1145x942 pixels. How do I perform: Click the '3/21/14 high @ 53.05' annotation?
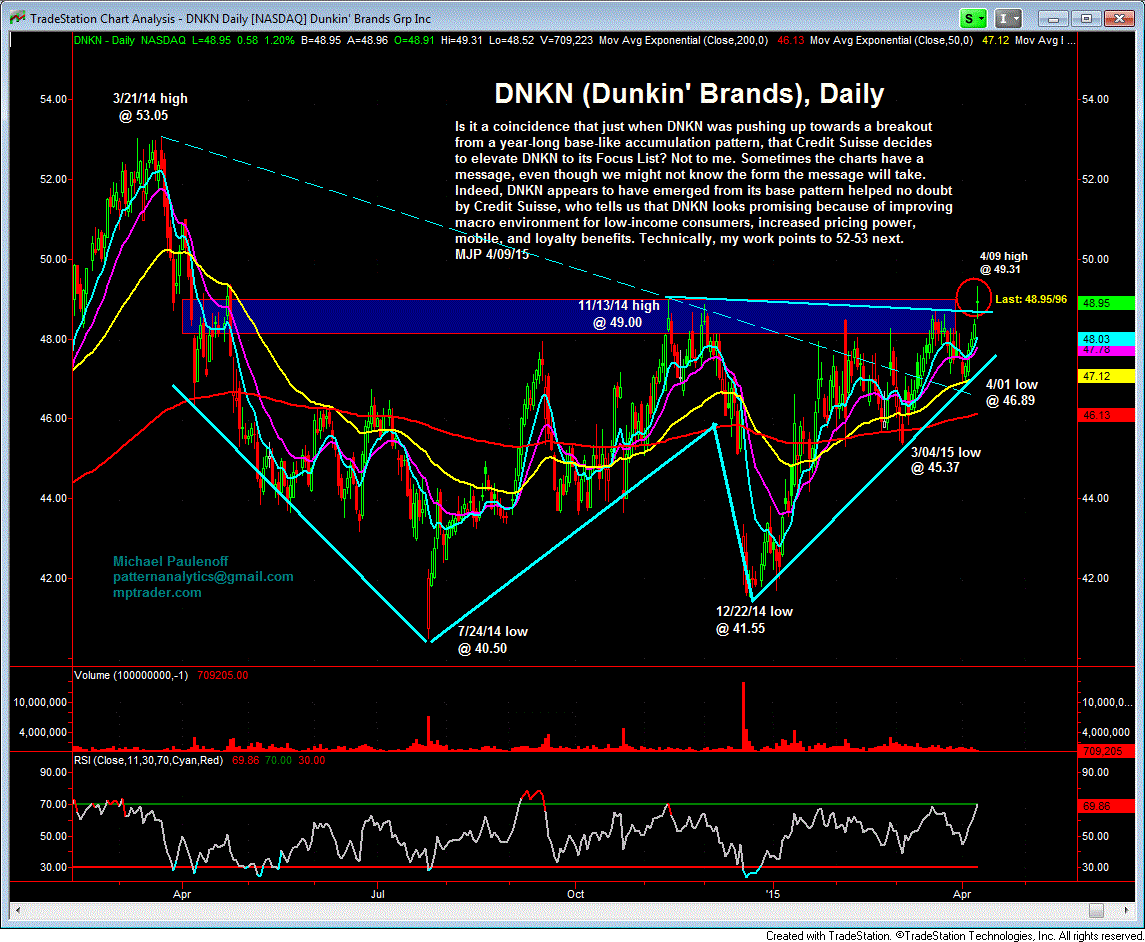coord(150,107)
